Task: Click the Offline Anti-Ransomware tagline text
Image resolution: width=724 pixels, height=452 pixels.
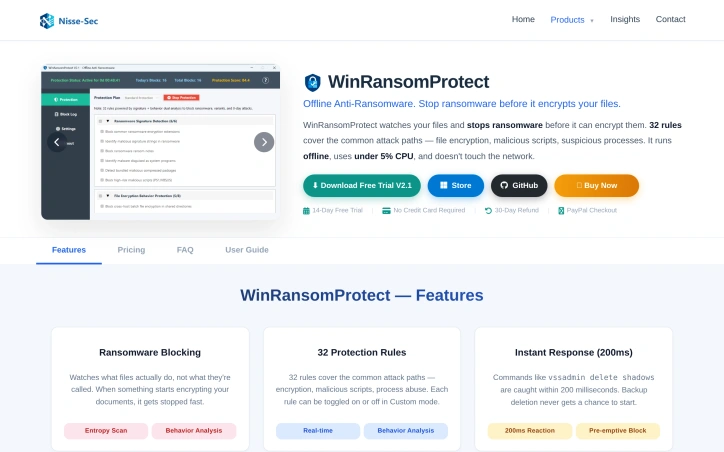Action: (462, 104)
